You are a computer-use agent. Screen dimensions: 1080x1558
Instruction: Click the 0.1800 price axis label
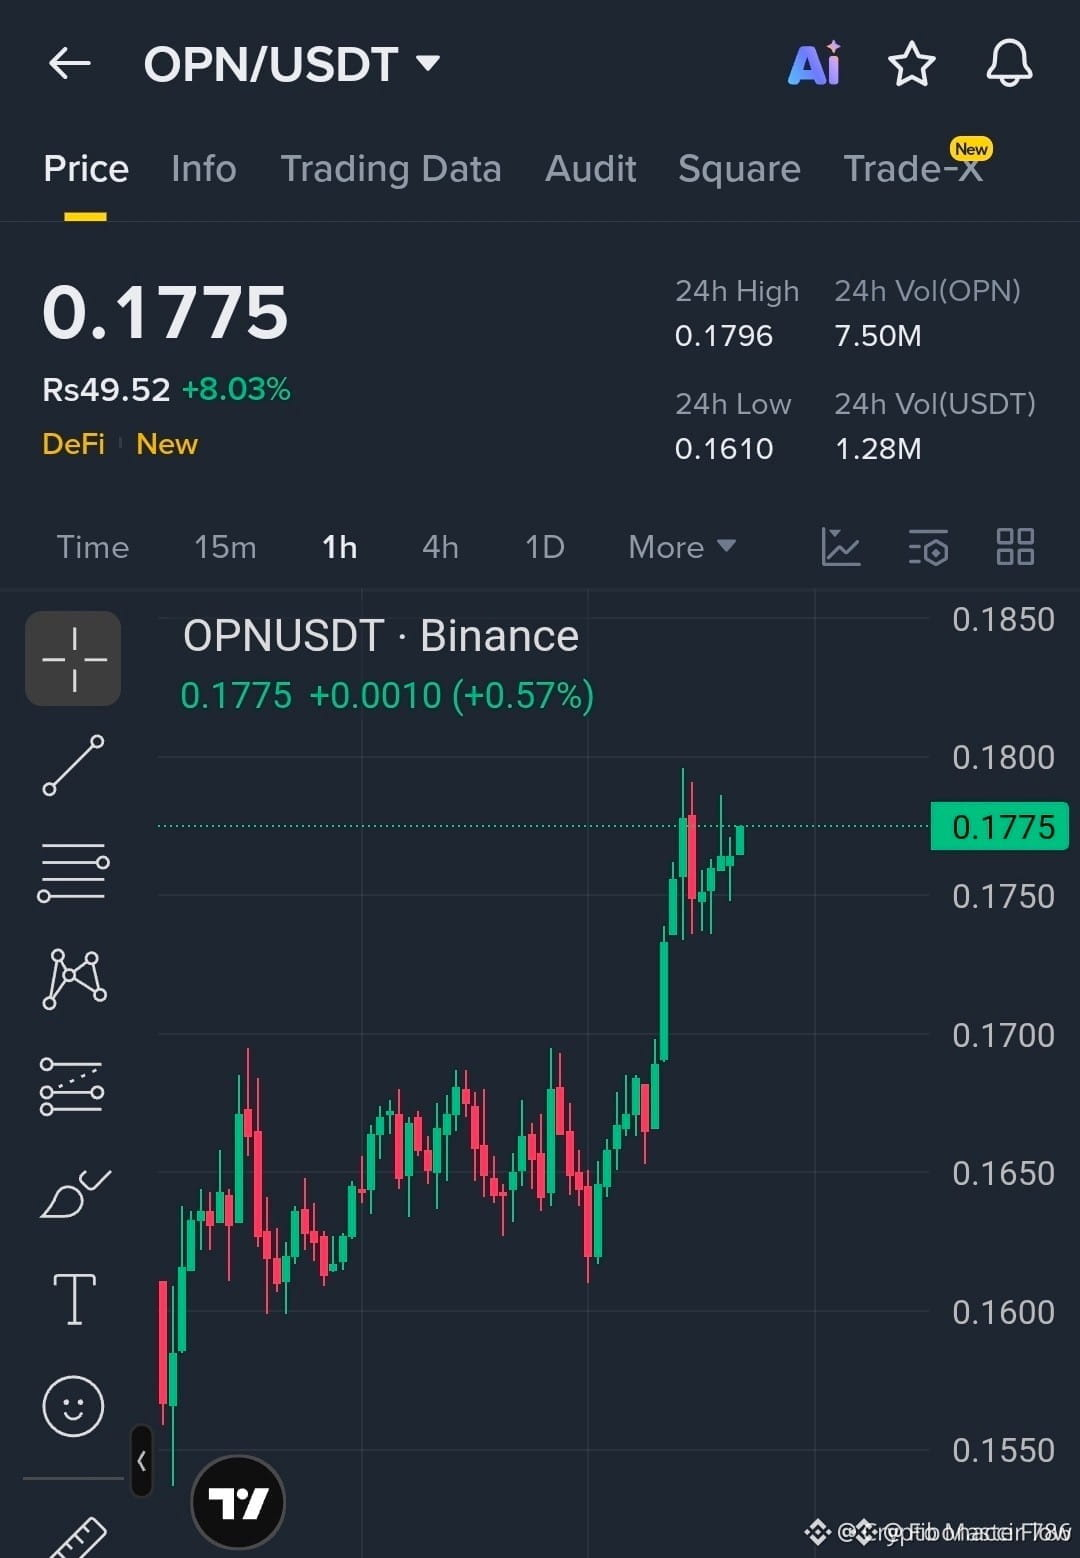[1003, 758]
